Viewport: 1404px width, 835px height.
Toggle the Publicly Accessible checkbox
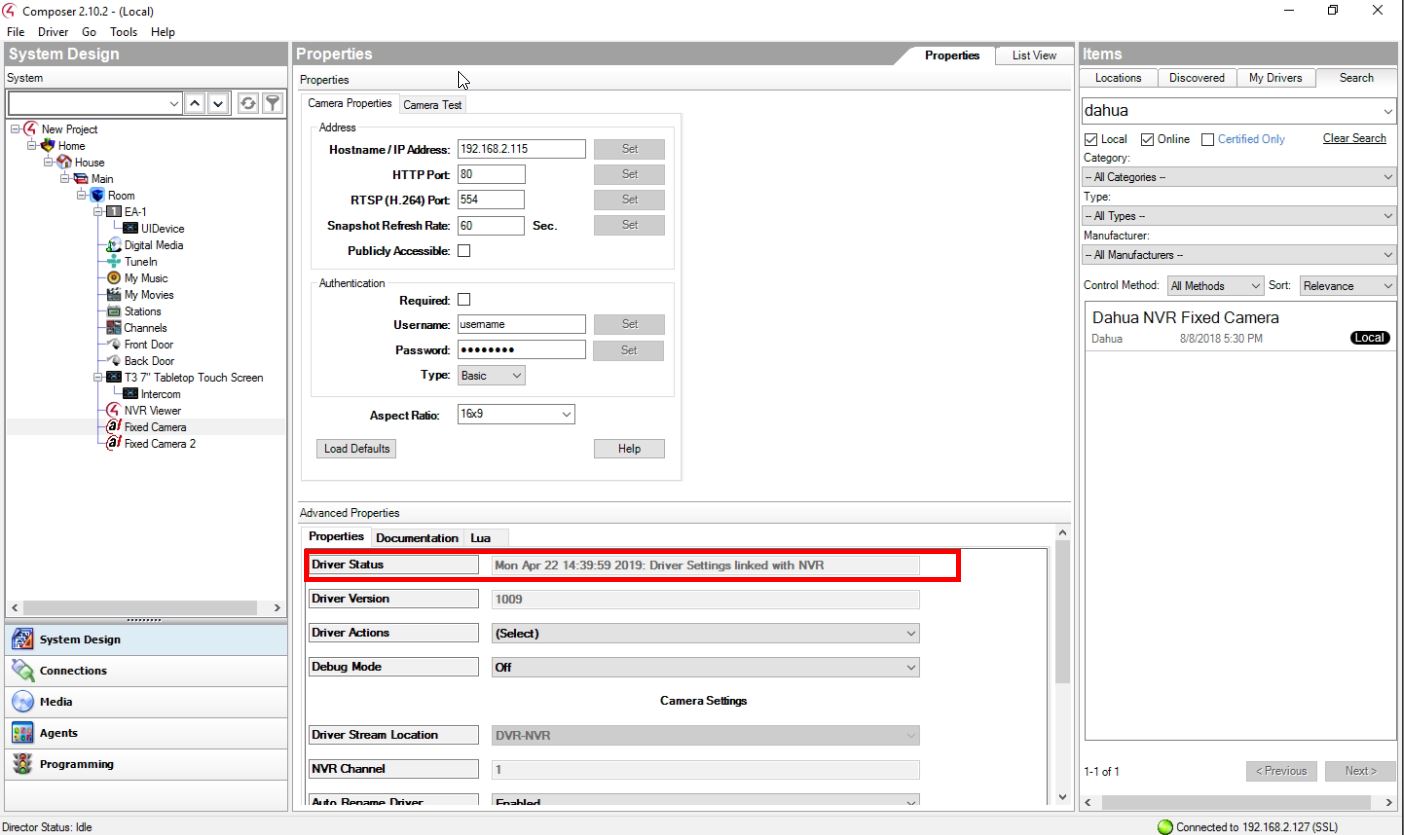tap(464, 251)
